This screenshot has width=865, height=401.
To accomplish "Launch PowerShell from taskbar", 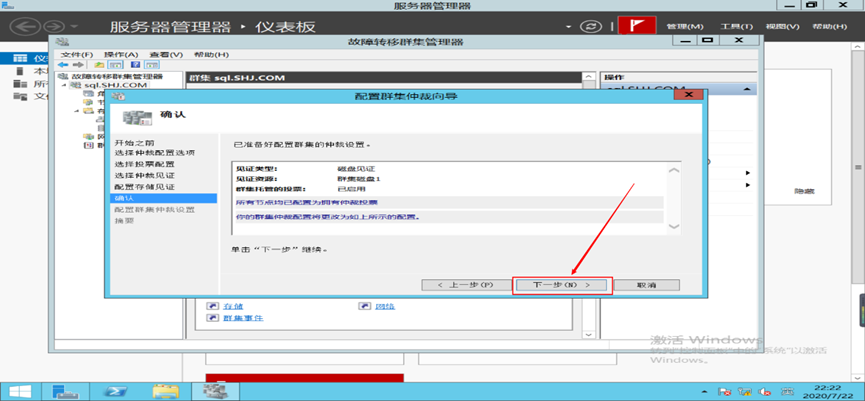I will (116, 391).
